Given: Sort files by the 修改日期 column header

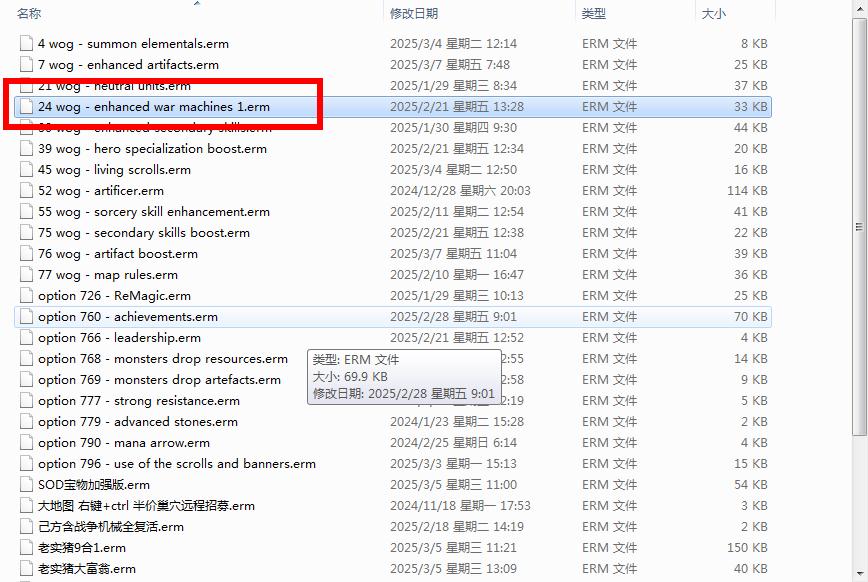Looking at the screenshot, I should pos(414,13).
